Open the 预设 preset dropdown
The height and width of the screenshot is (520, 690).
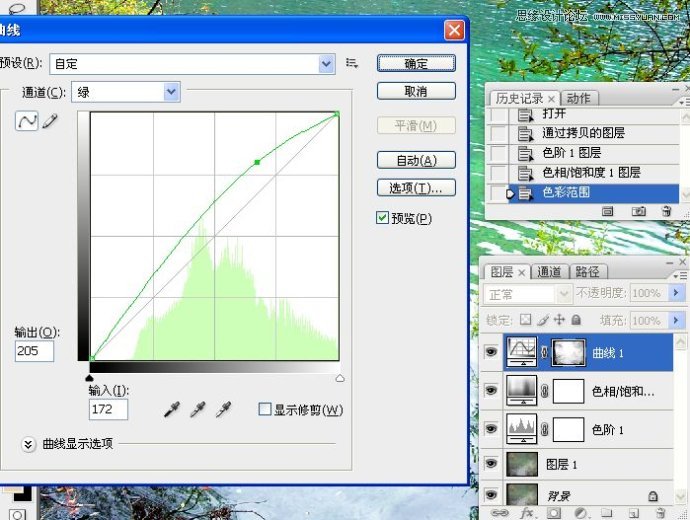click(x=326, y=64)
